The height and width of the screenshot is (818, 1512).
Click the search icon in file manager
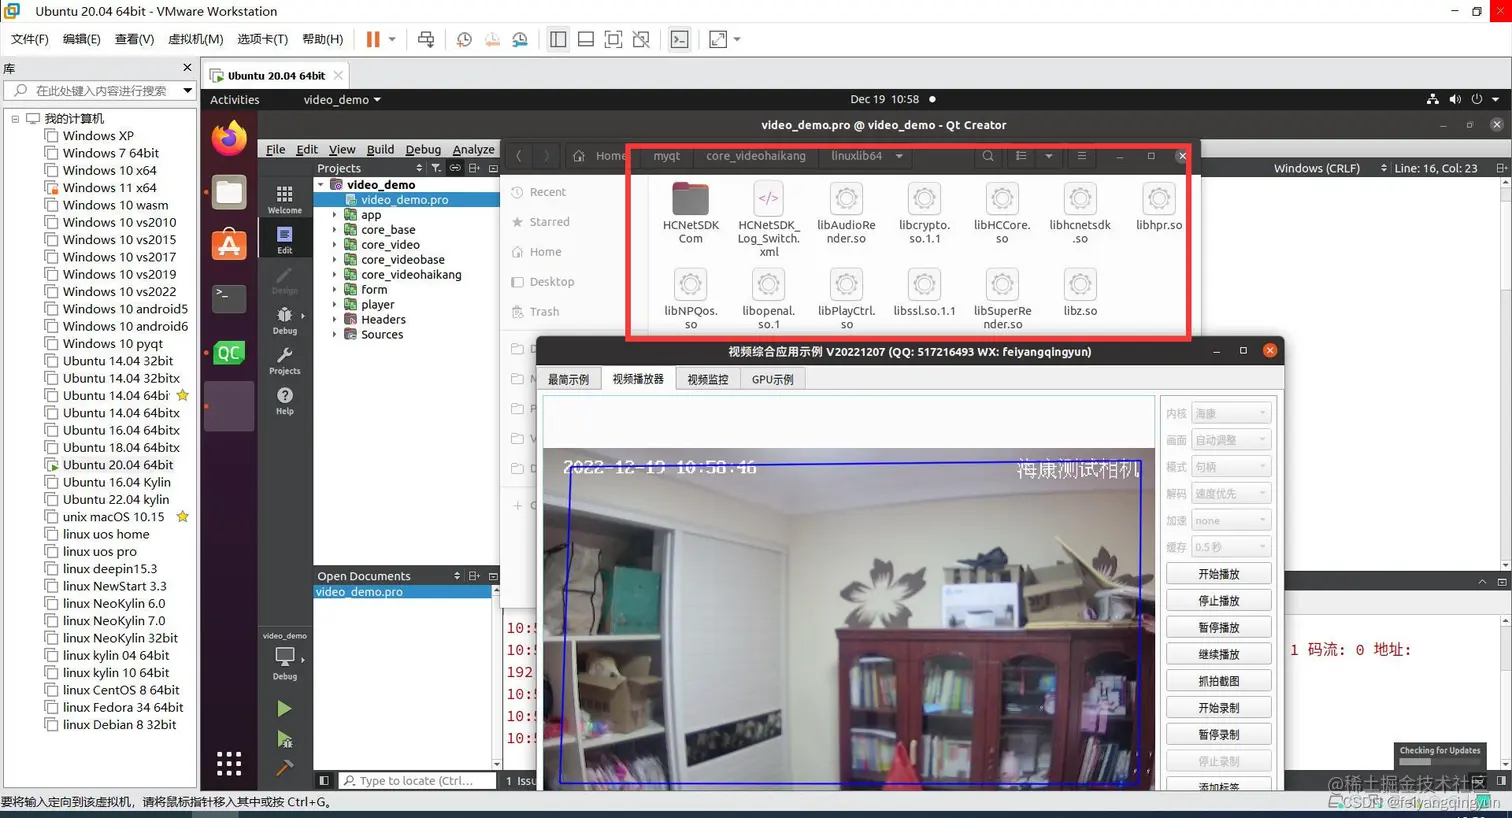click(x=988, y=156)
